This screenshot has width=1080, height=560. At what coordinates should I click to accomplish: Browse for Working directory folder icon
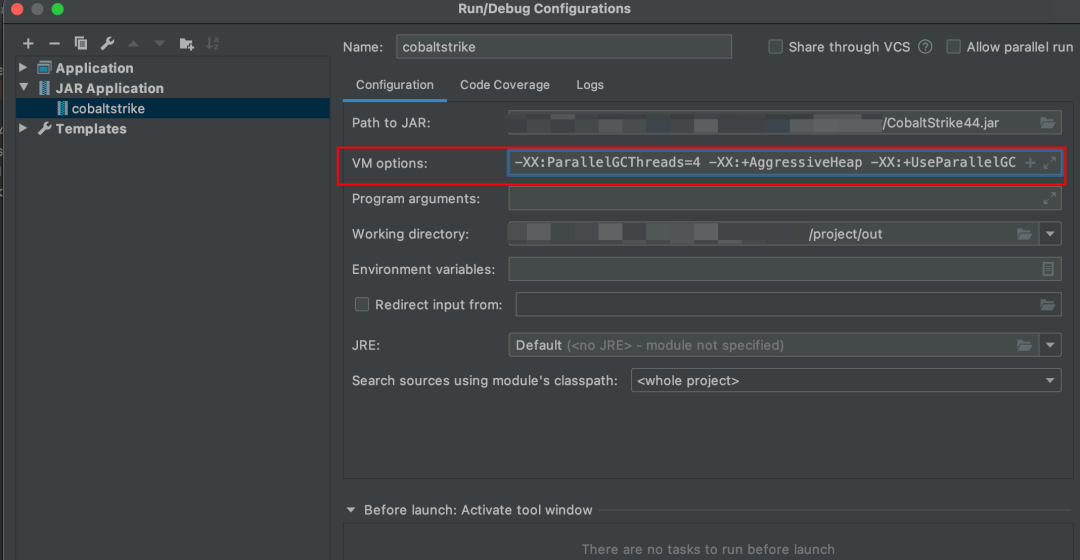point(1024,234)
